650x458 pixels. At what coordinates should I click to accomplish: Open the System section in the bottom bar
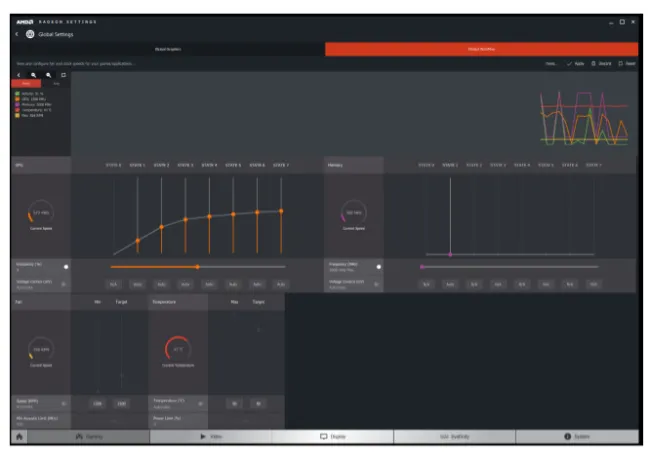tap(576, 437)
